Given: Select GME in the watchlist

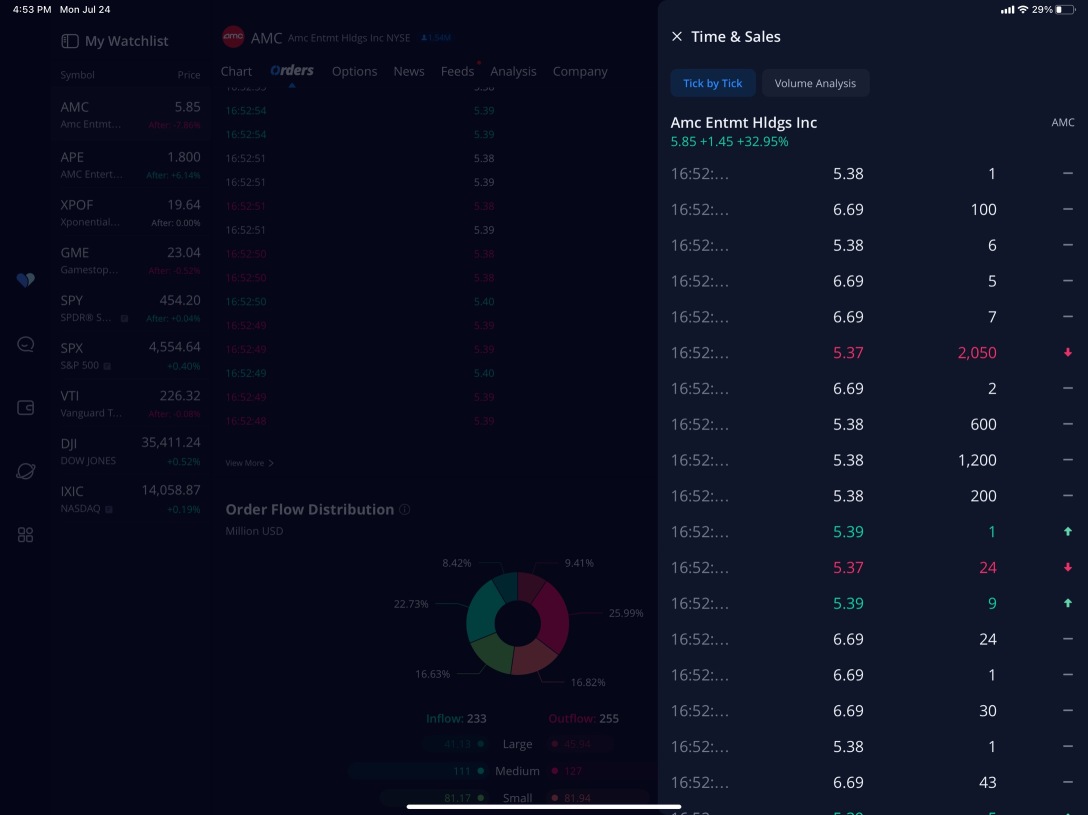Looking at the screenshot, I should (130, 260).
